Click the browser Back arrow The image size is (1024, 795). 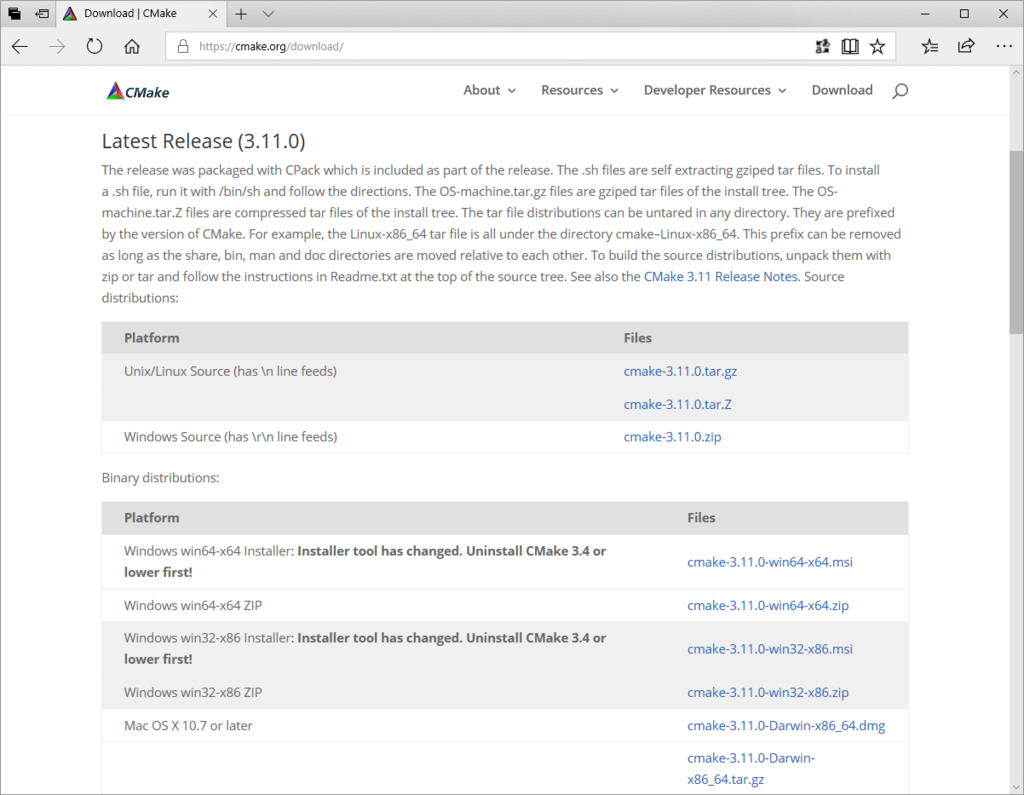(20, 46)
